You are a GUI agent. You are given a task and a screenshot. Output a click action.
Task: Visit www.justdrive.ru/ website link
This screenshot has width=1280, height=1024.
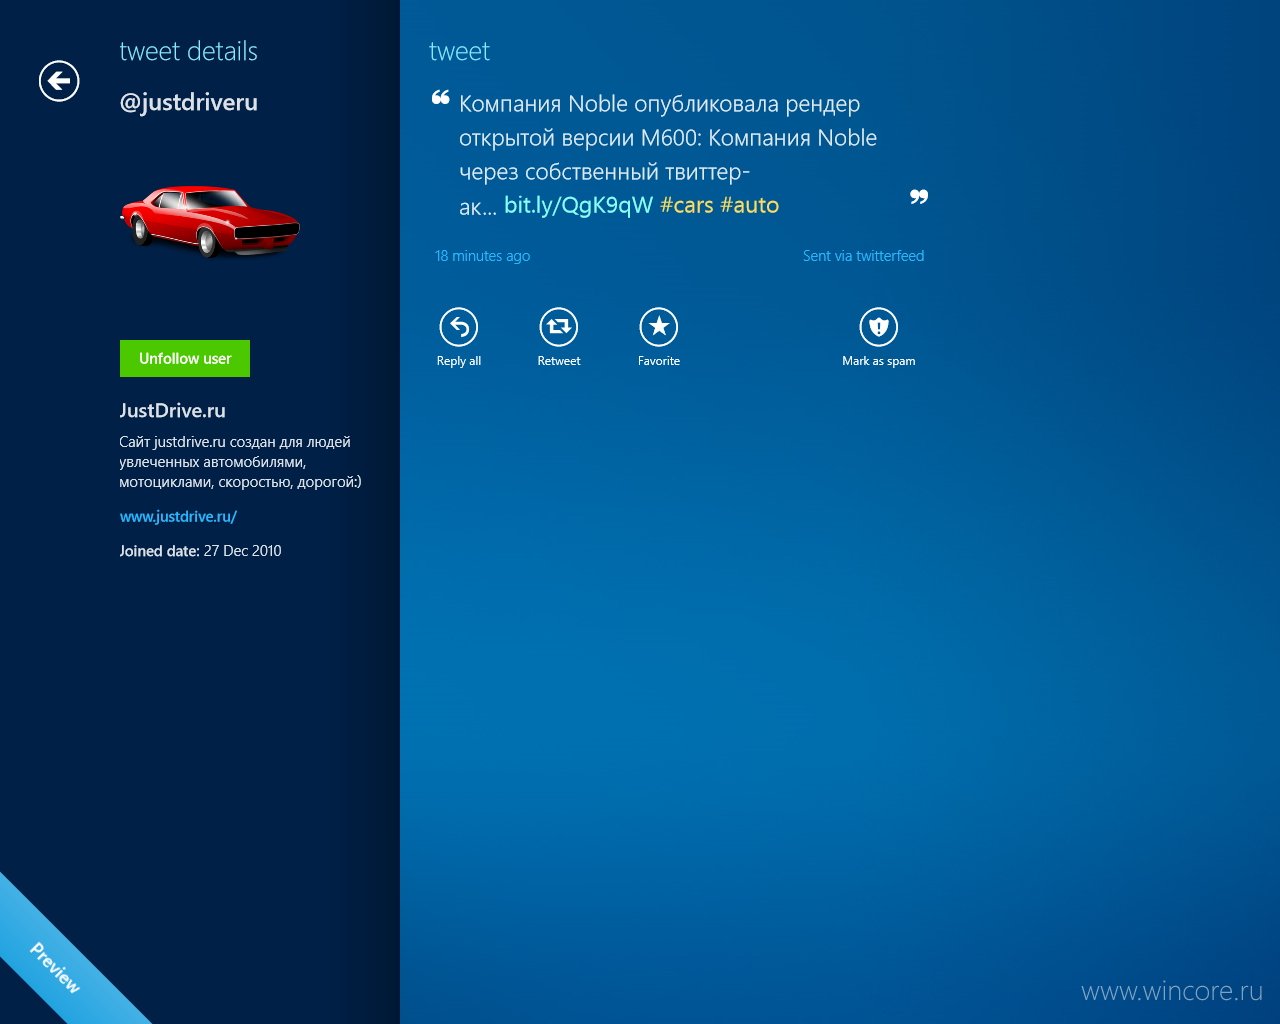click(x=178, y=517)
